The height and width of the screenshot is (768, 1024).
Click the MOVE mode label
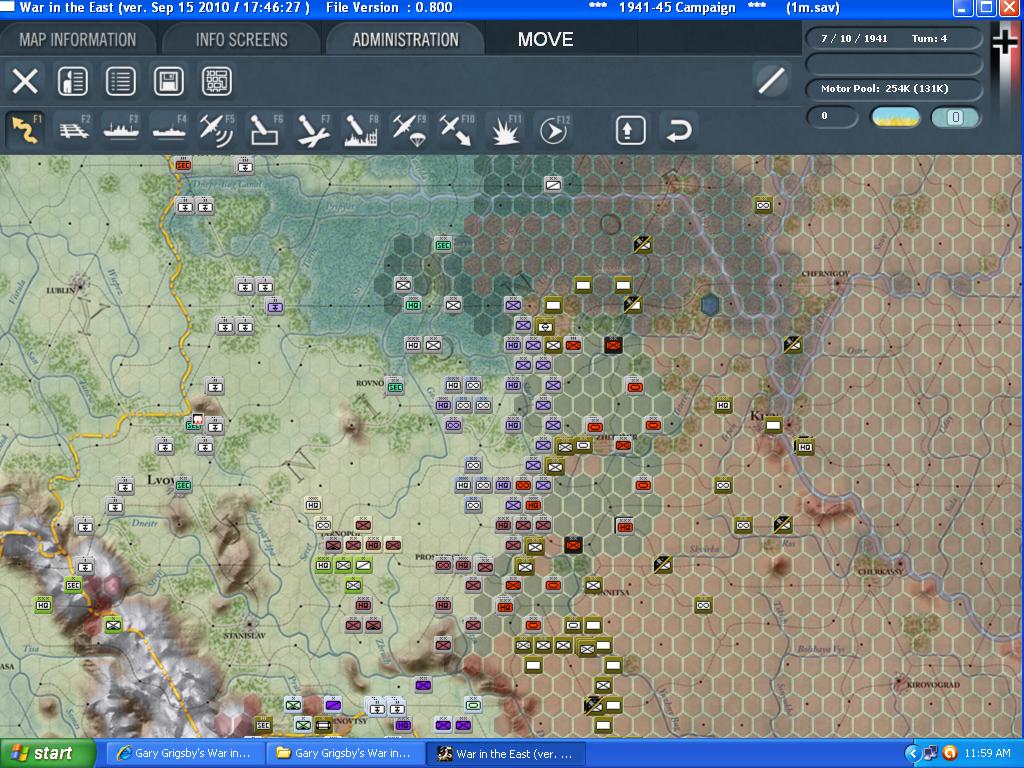(x=545, y=39)
